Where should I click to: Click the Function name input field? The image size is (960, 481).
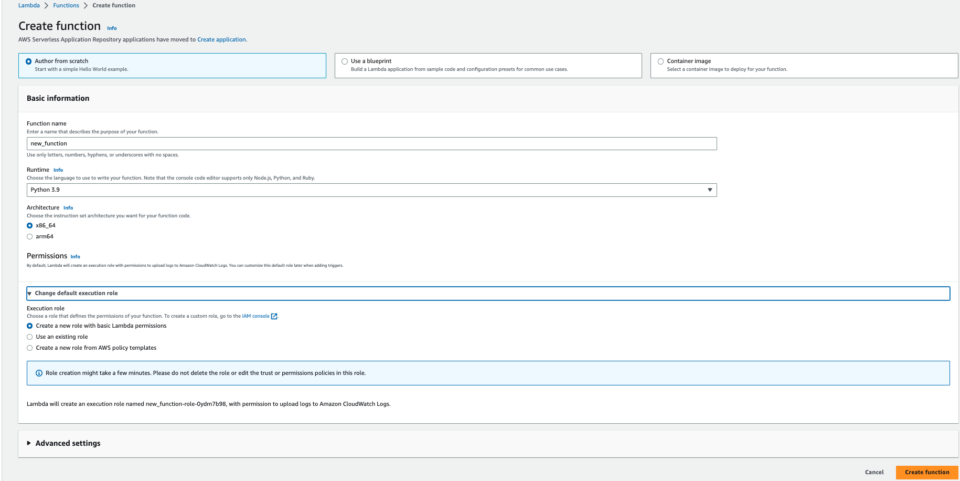click(x=371, y=144)
